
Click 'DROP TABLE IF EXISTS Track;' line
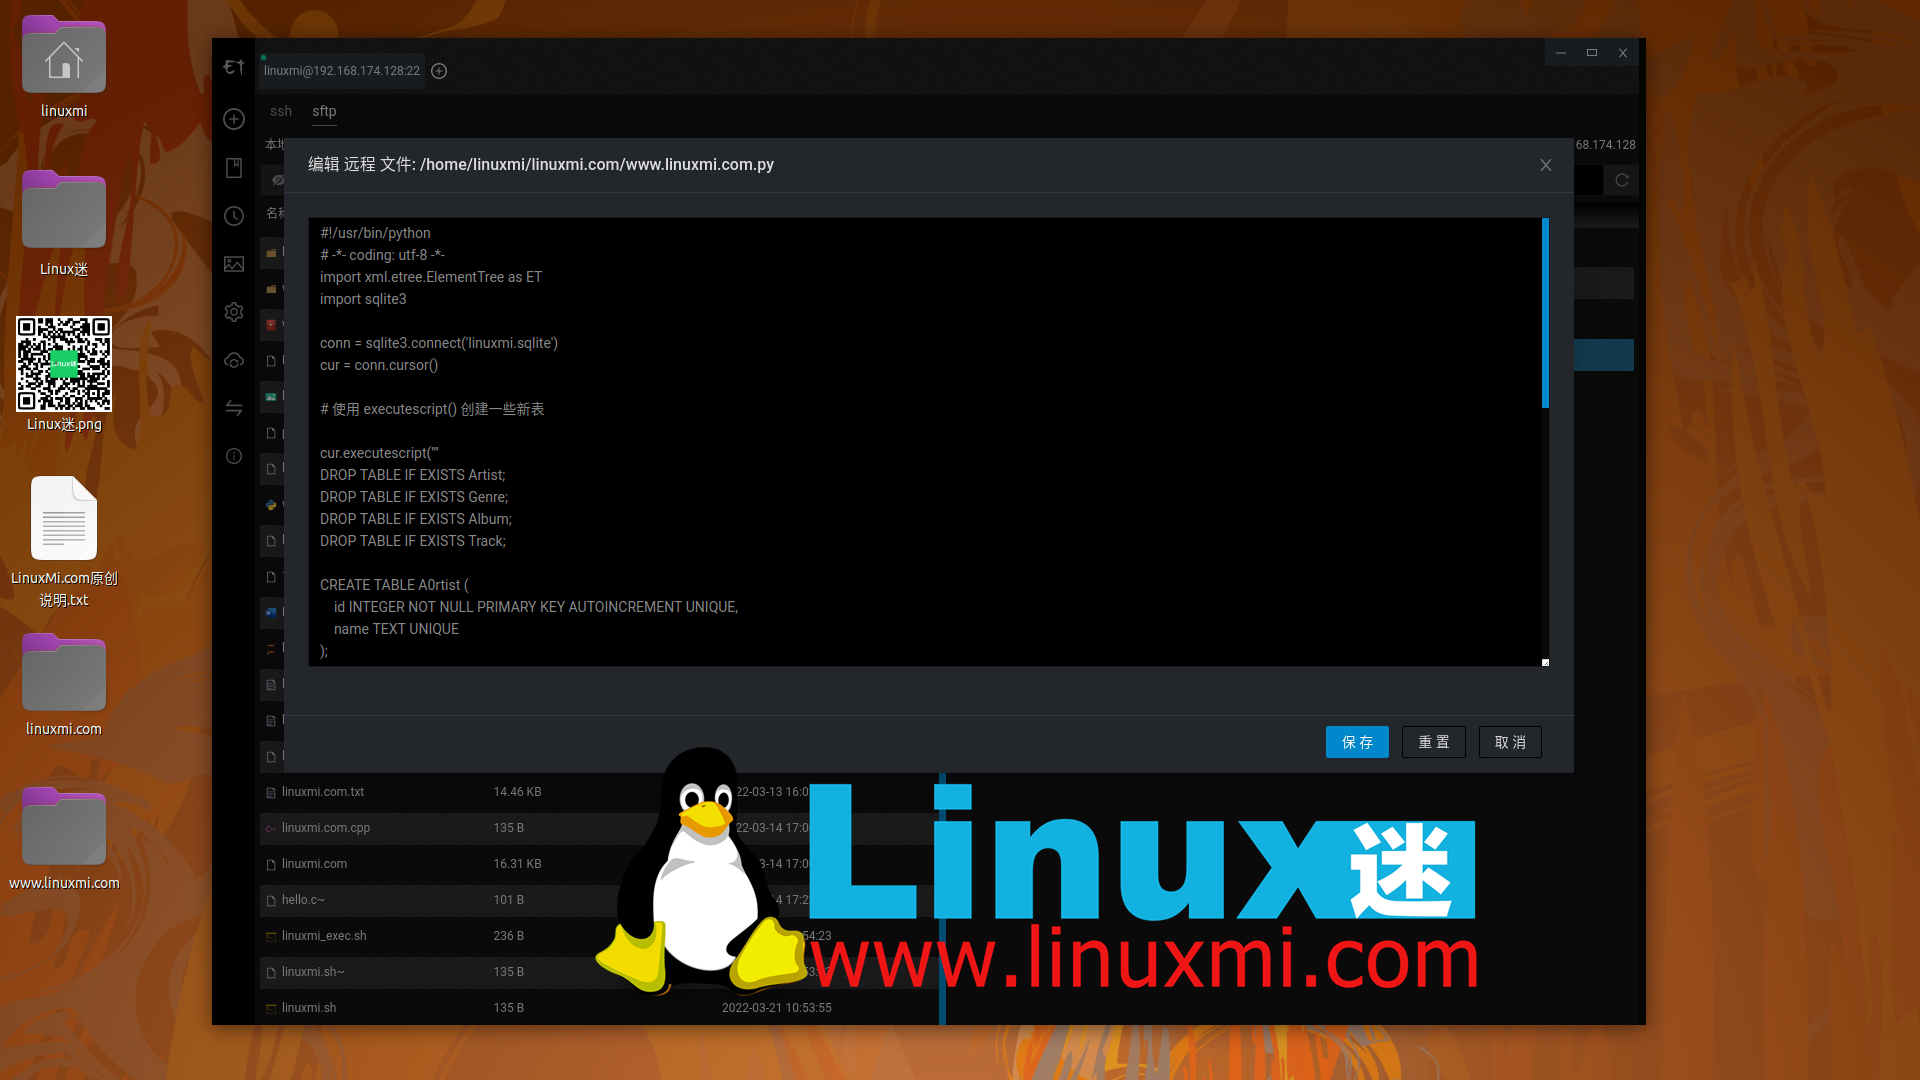click(413, 541)
